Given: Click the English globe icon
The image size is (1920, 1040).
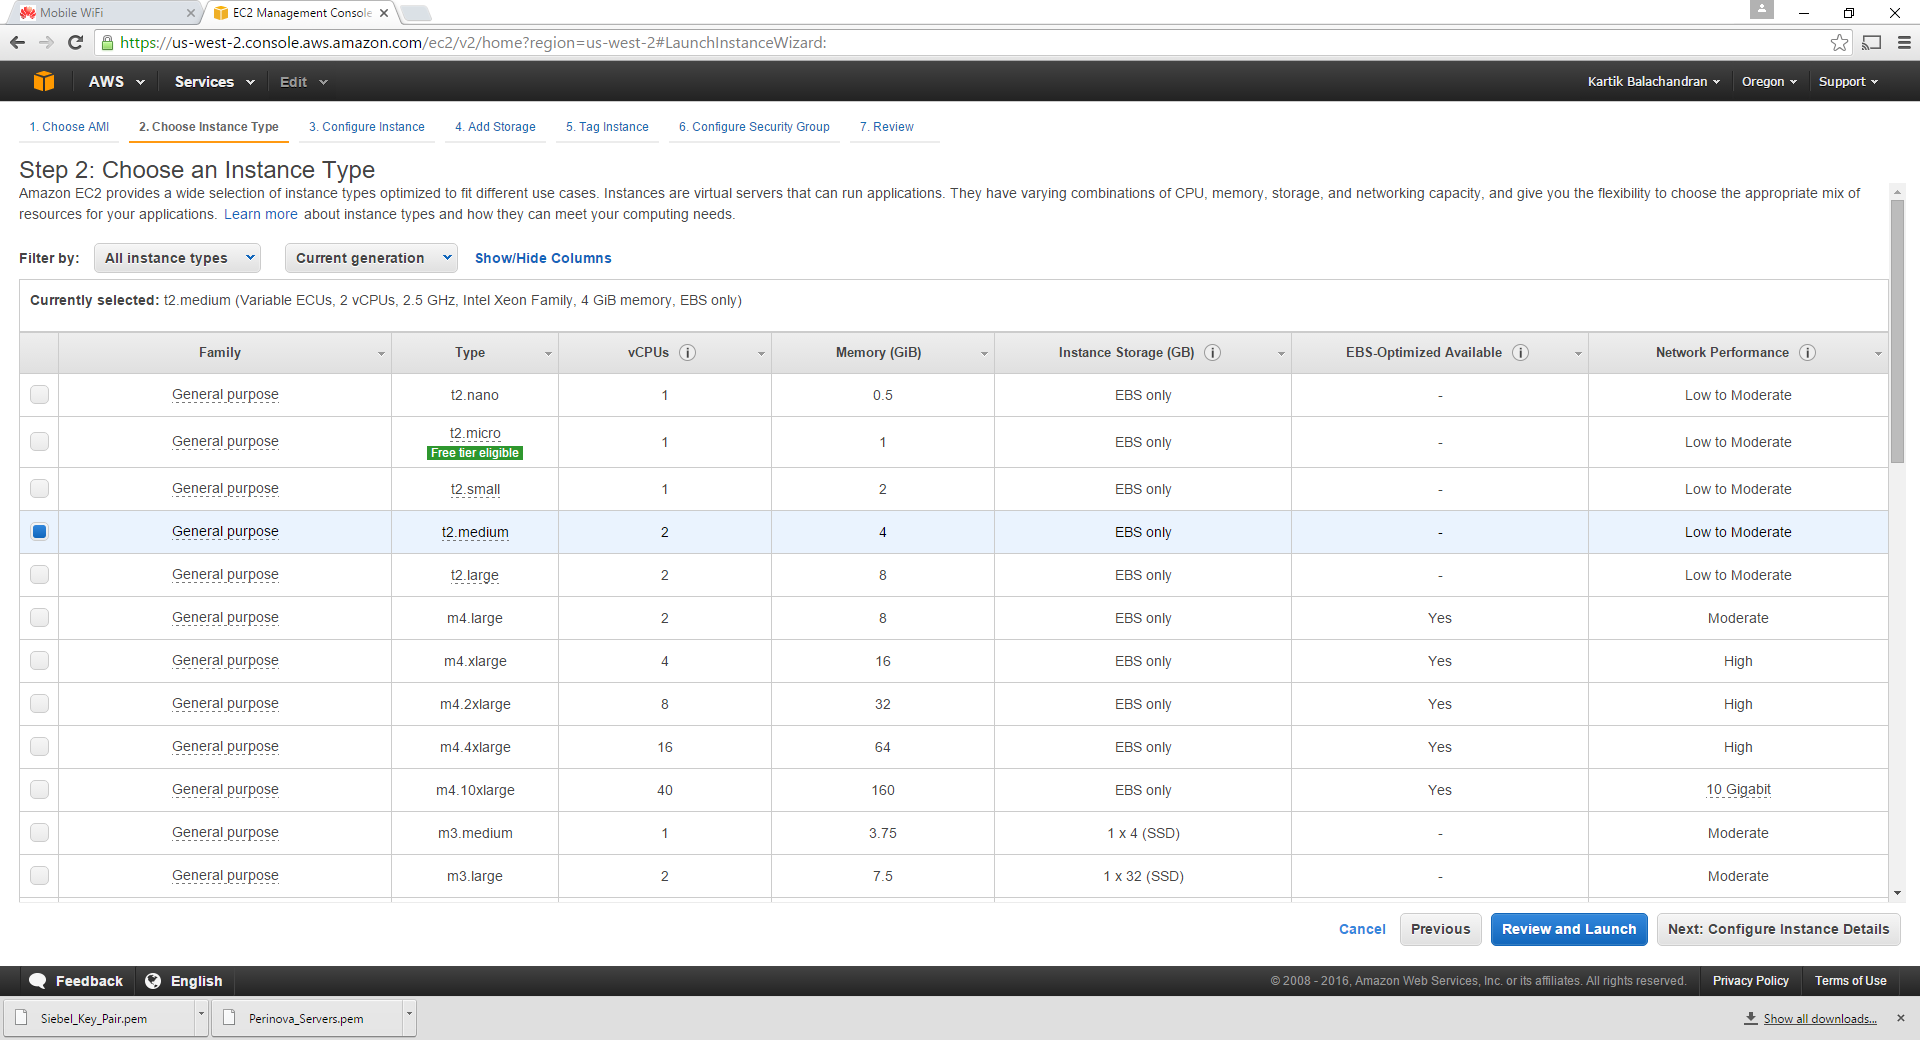Looking at the screenshot, I should [153, 981].
